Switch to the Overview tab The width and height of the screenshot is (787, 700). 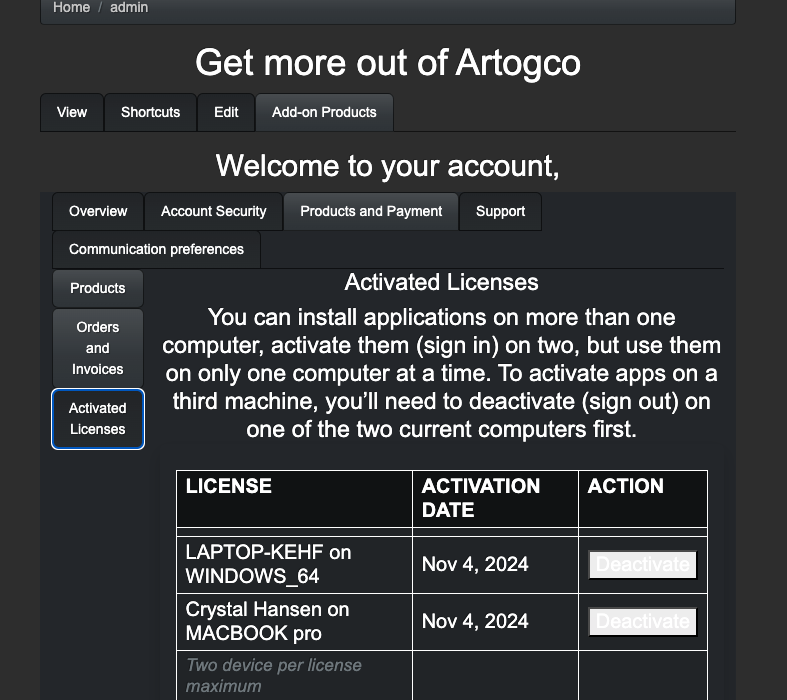tap(98, 211)
